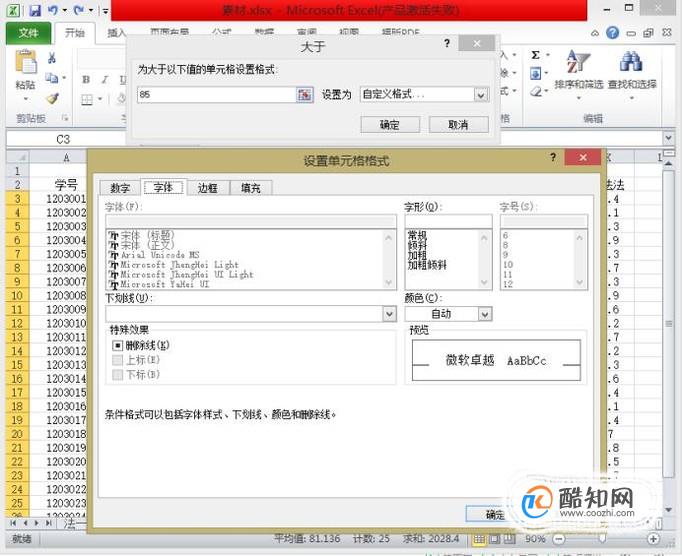Image resolution: width=682 pixels, height=556 pixels.
Task: Select Bold Italic font style
Action: pos(427,265)
